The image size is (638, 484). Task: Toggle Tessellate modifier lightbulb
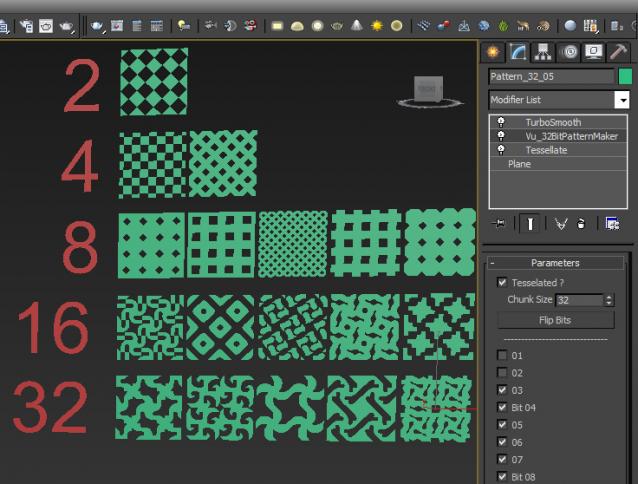(501, 150)
